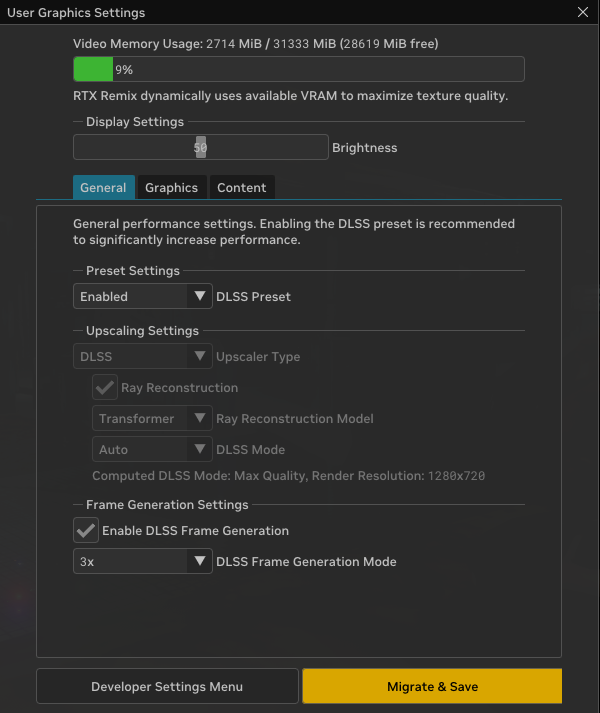
Task: Open the DLSS Frame Generation Mode dropdown
Action: 143,562
